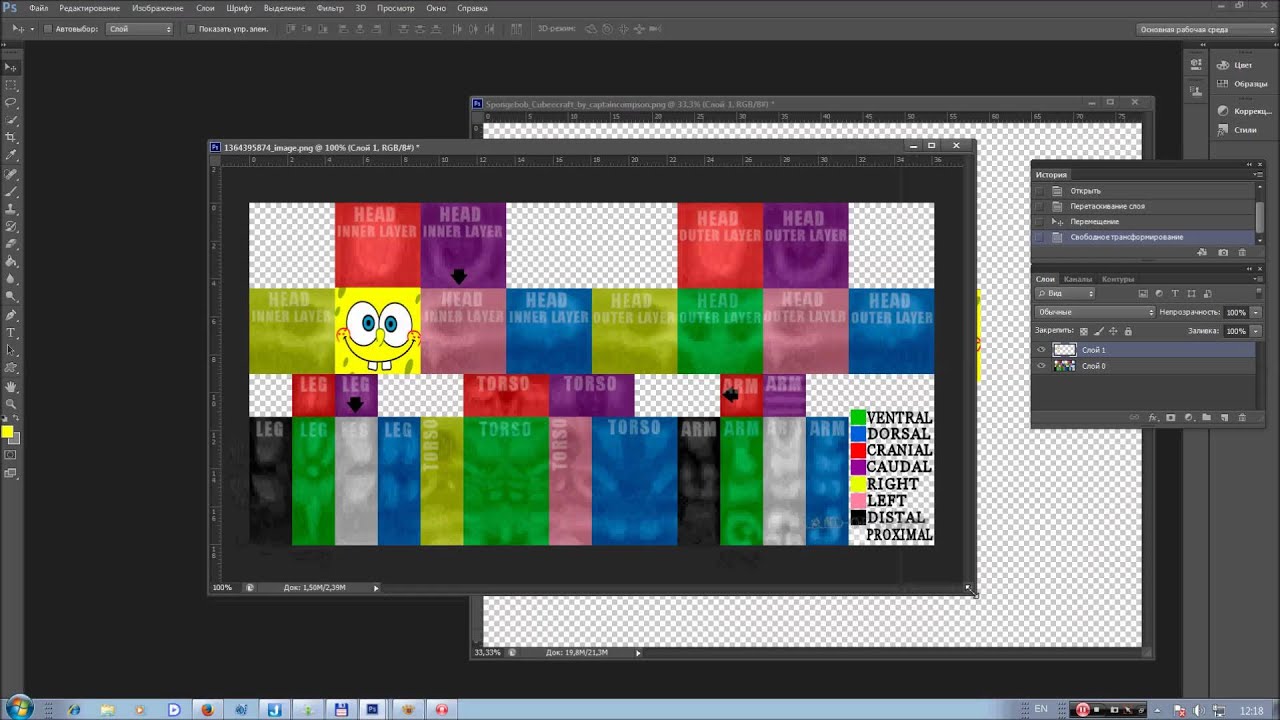Open the Изображение menu
The width and height of the screenshot is (1280, 720).
pyautogui.click(x=157, y=8)
